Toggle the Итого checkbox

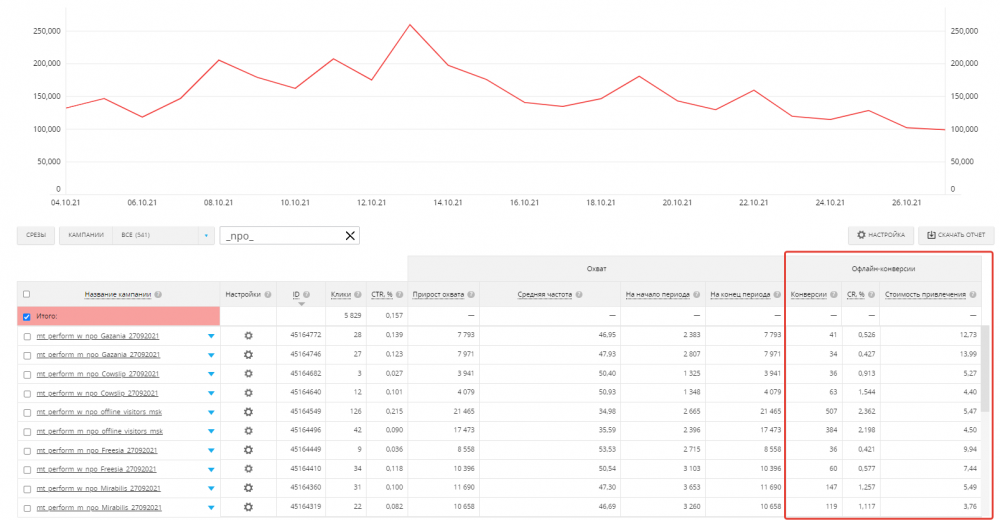click(26, 316)
